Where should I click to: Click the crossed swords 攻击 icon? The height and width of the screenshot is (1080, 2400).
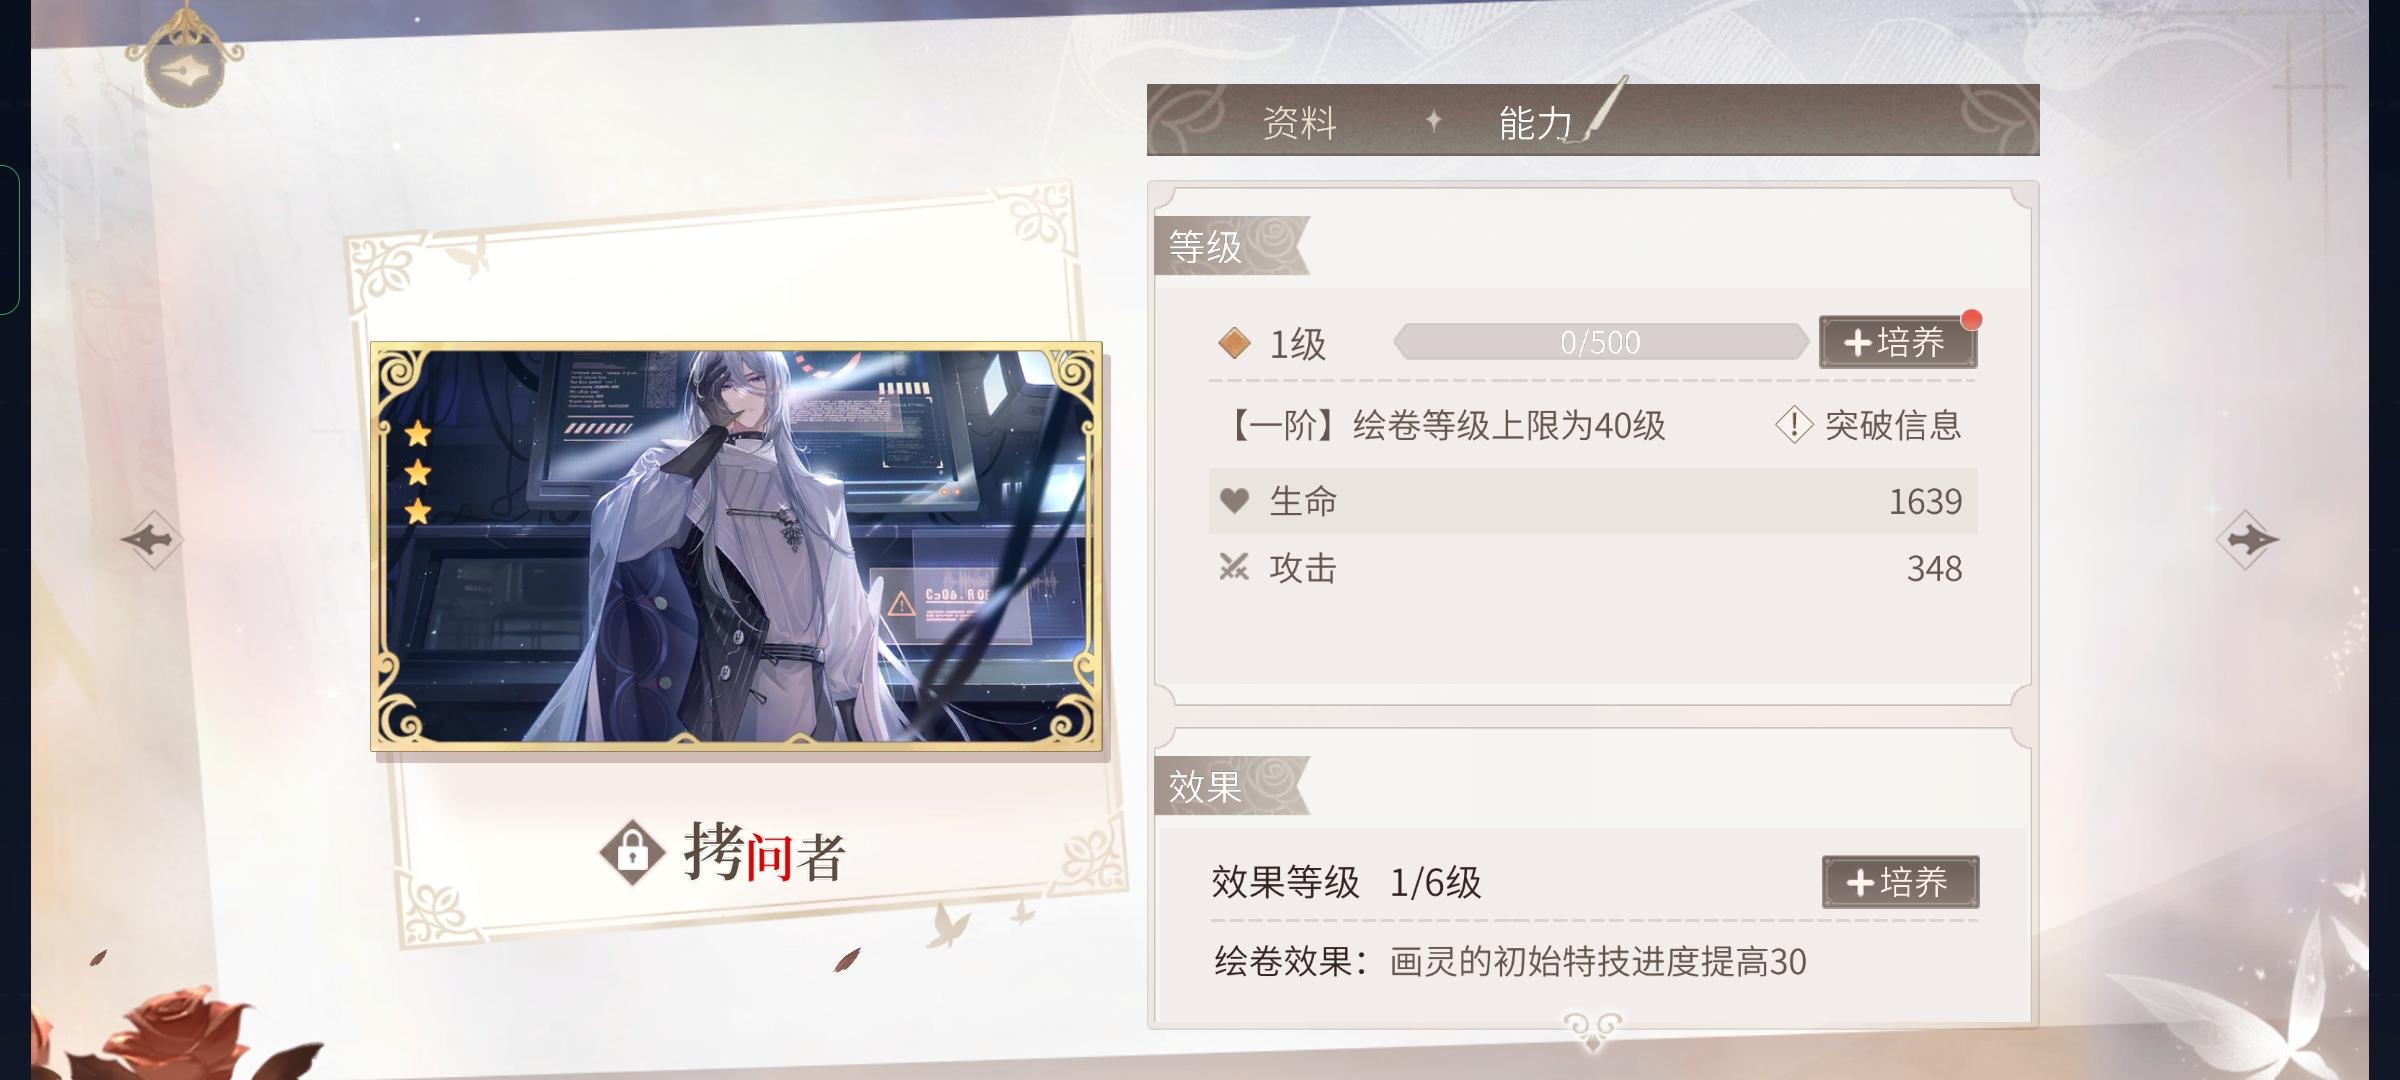click(1234, 568)
